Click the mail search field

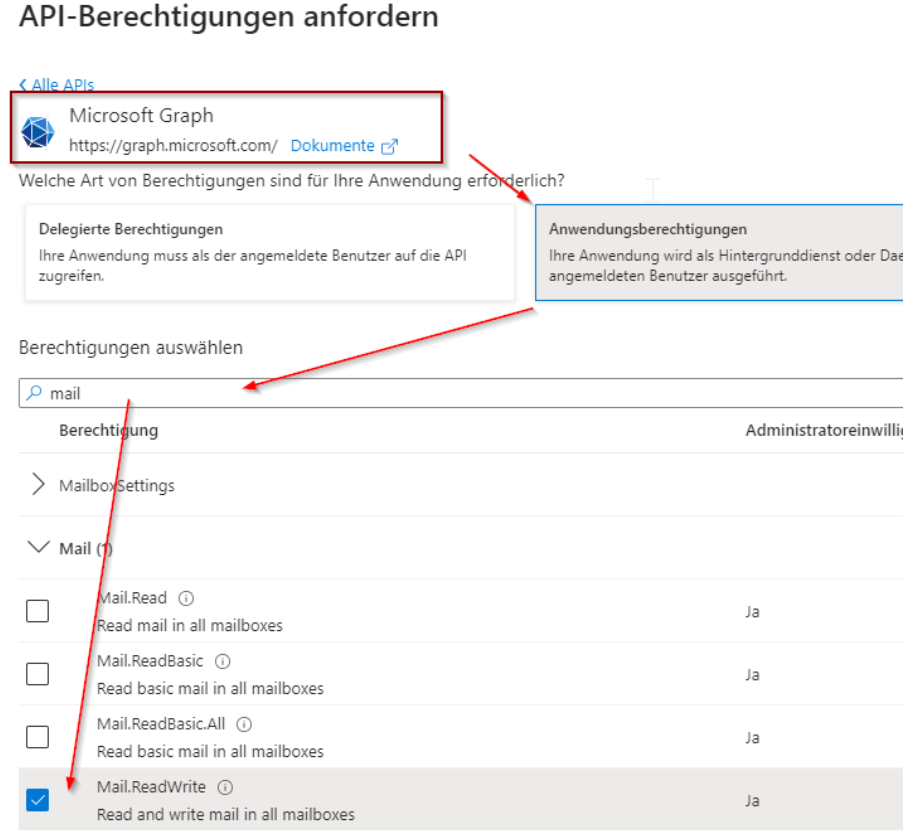[x=461, y=393]
